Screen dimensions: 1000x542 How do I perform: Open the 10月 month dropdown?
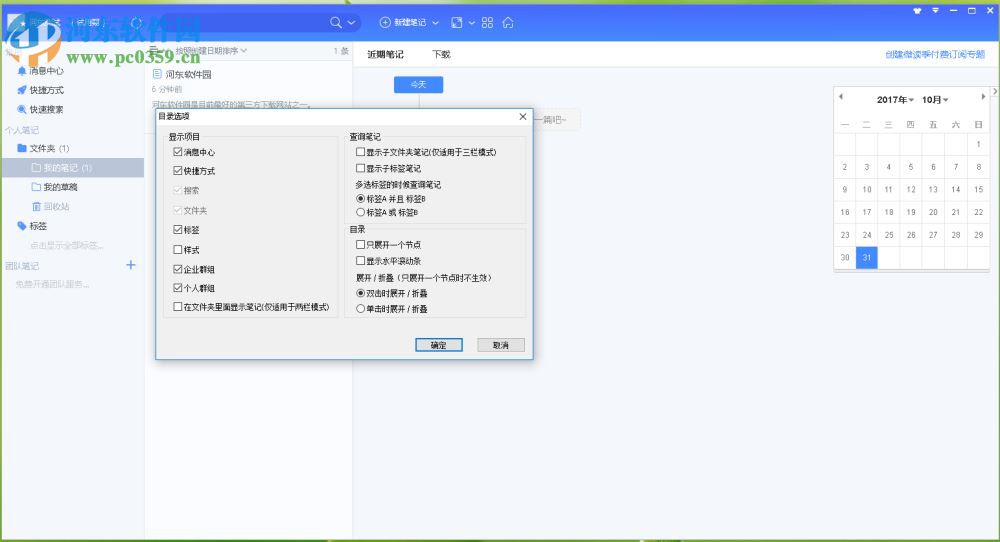pyautogui.click(x=935, y=99)
